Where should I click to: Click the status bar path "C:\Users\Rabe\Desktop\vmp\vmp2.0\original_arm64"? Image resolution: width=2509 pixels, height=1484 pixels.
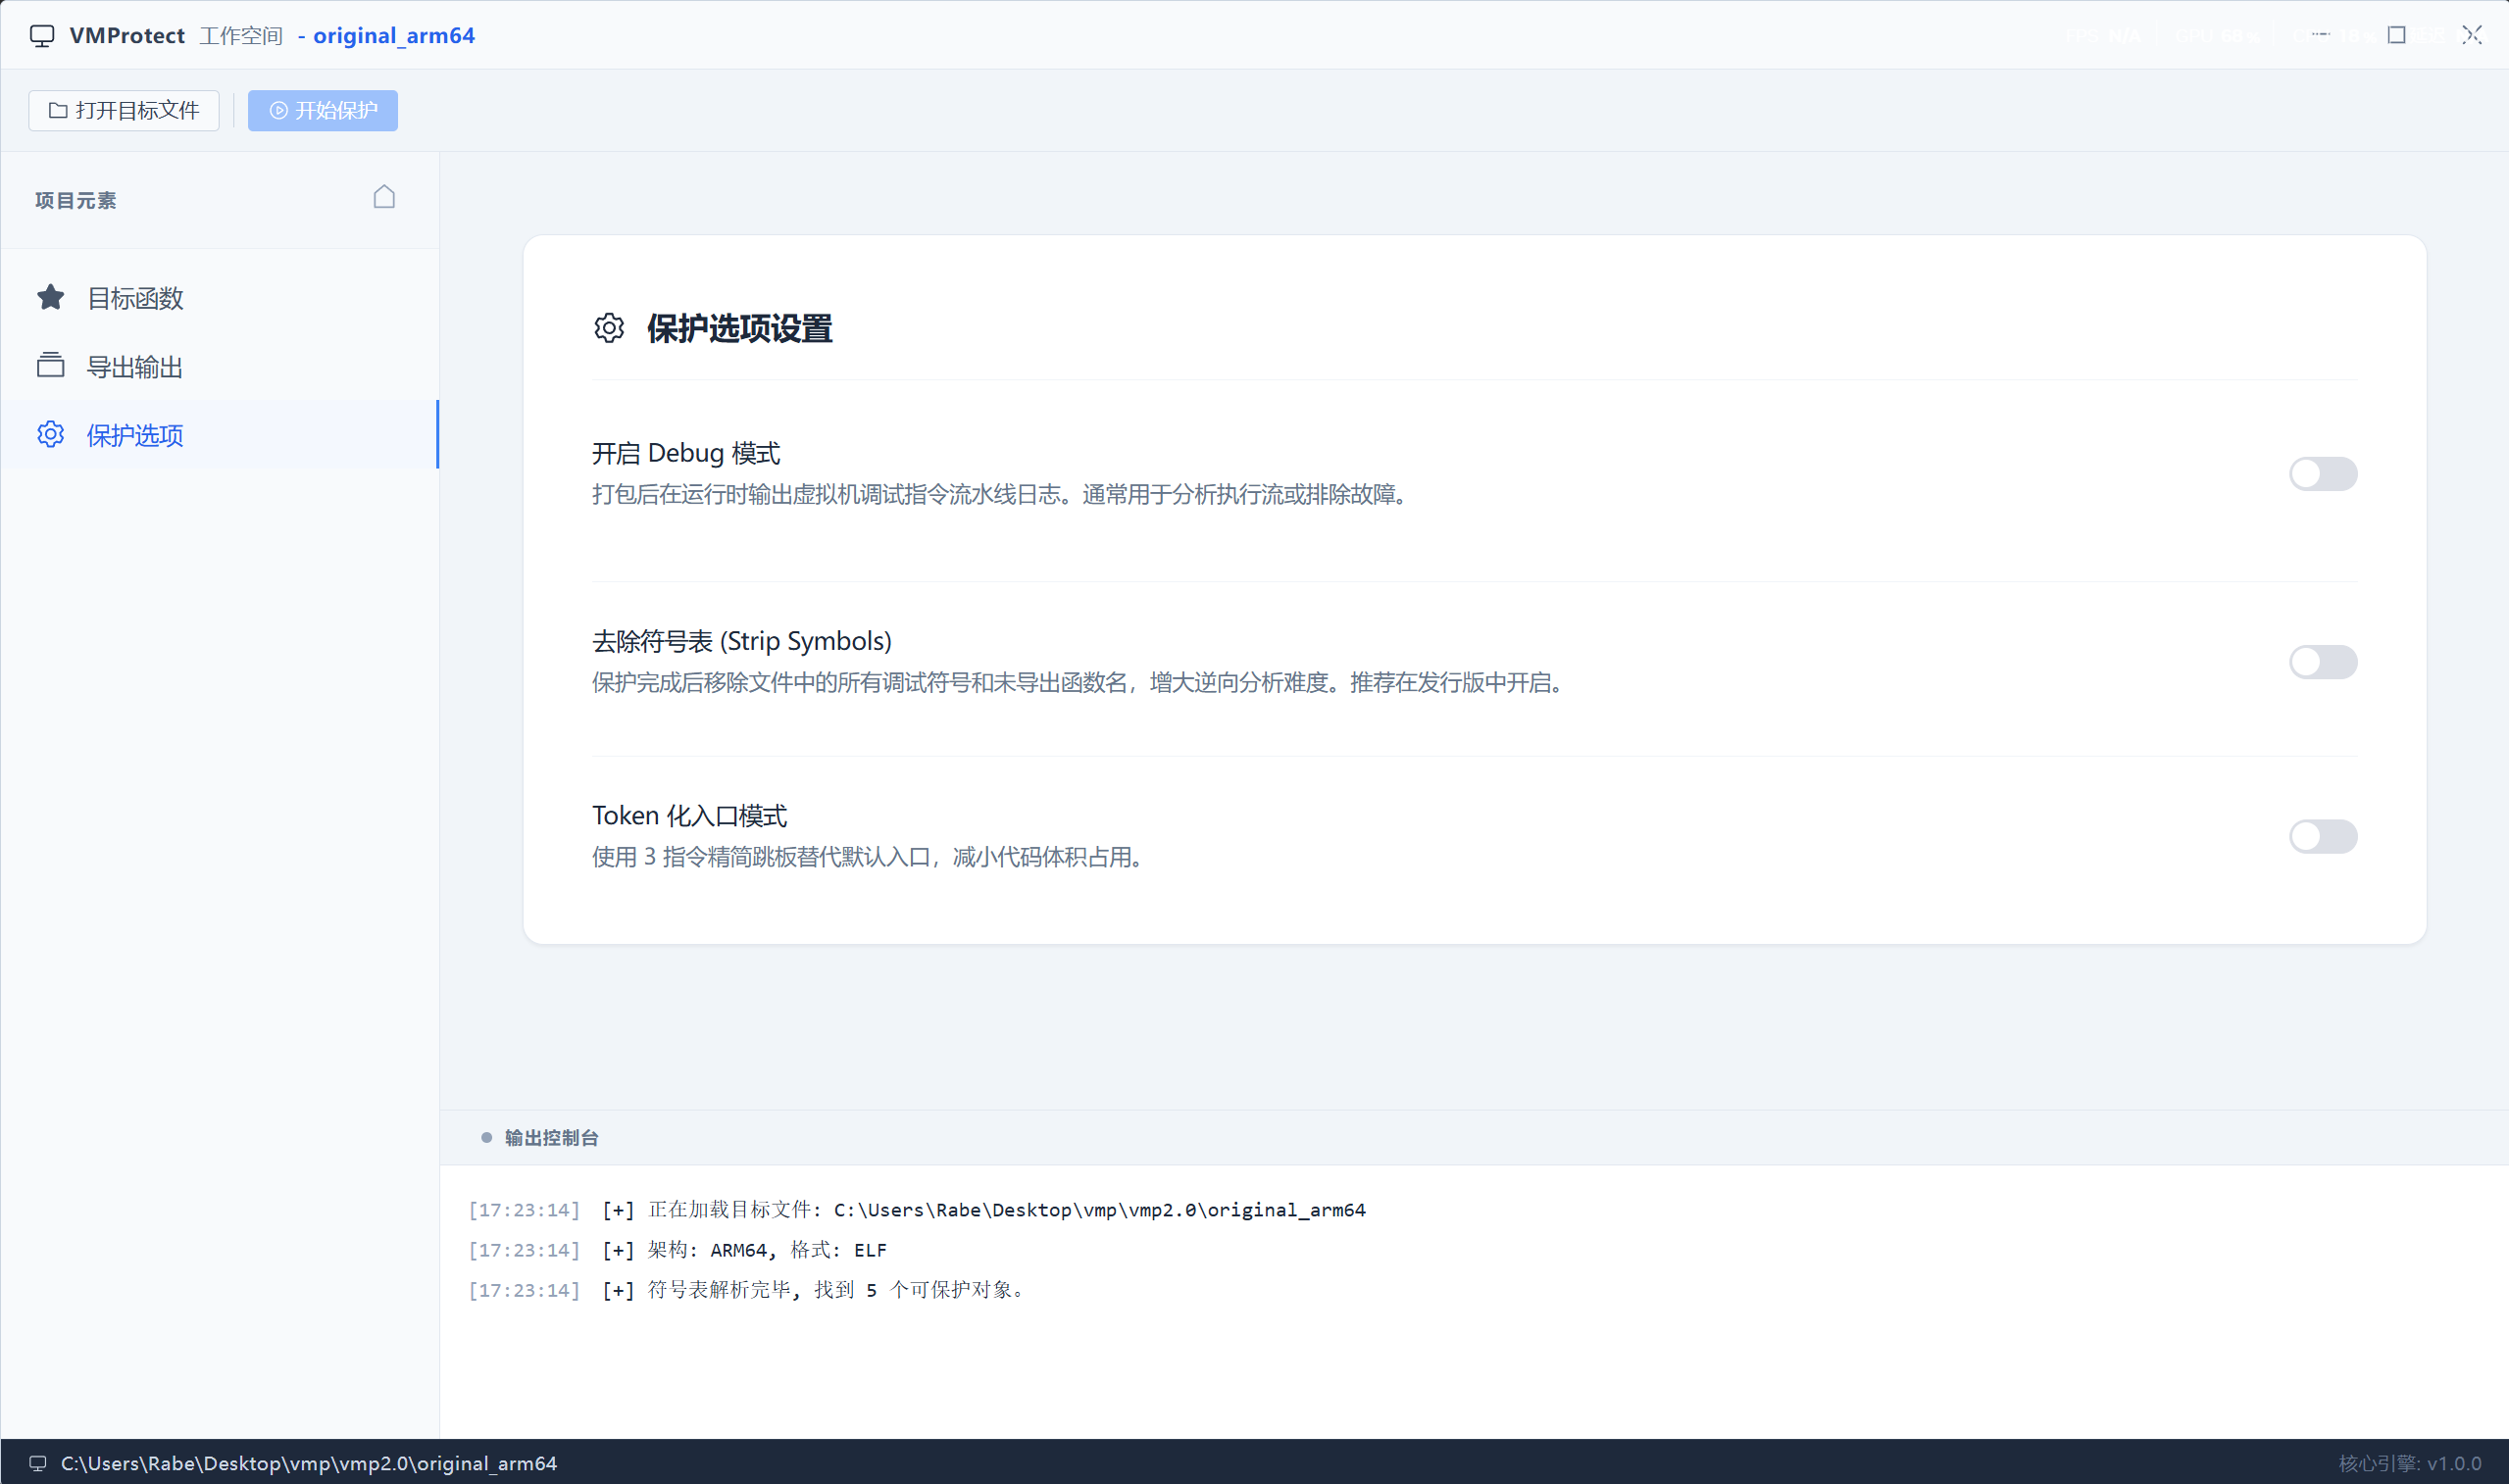[x=309, y=1463]
